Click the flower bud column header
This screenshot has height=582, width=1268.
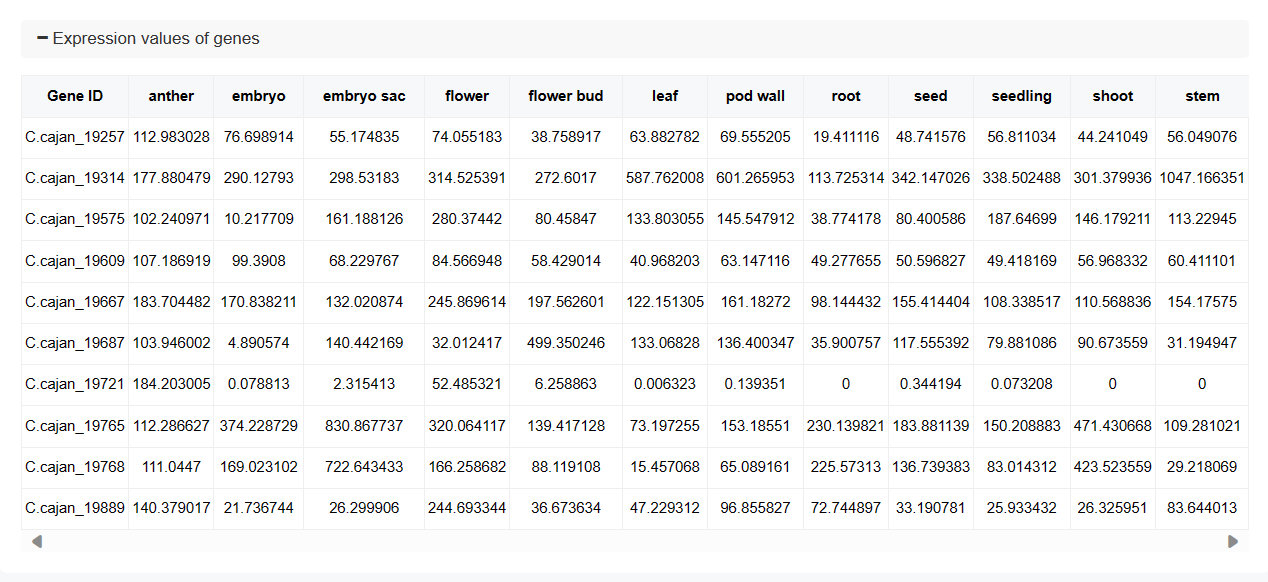[566, 96]
